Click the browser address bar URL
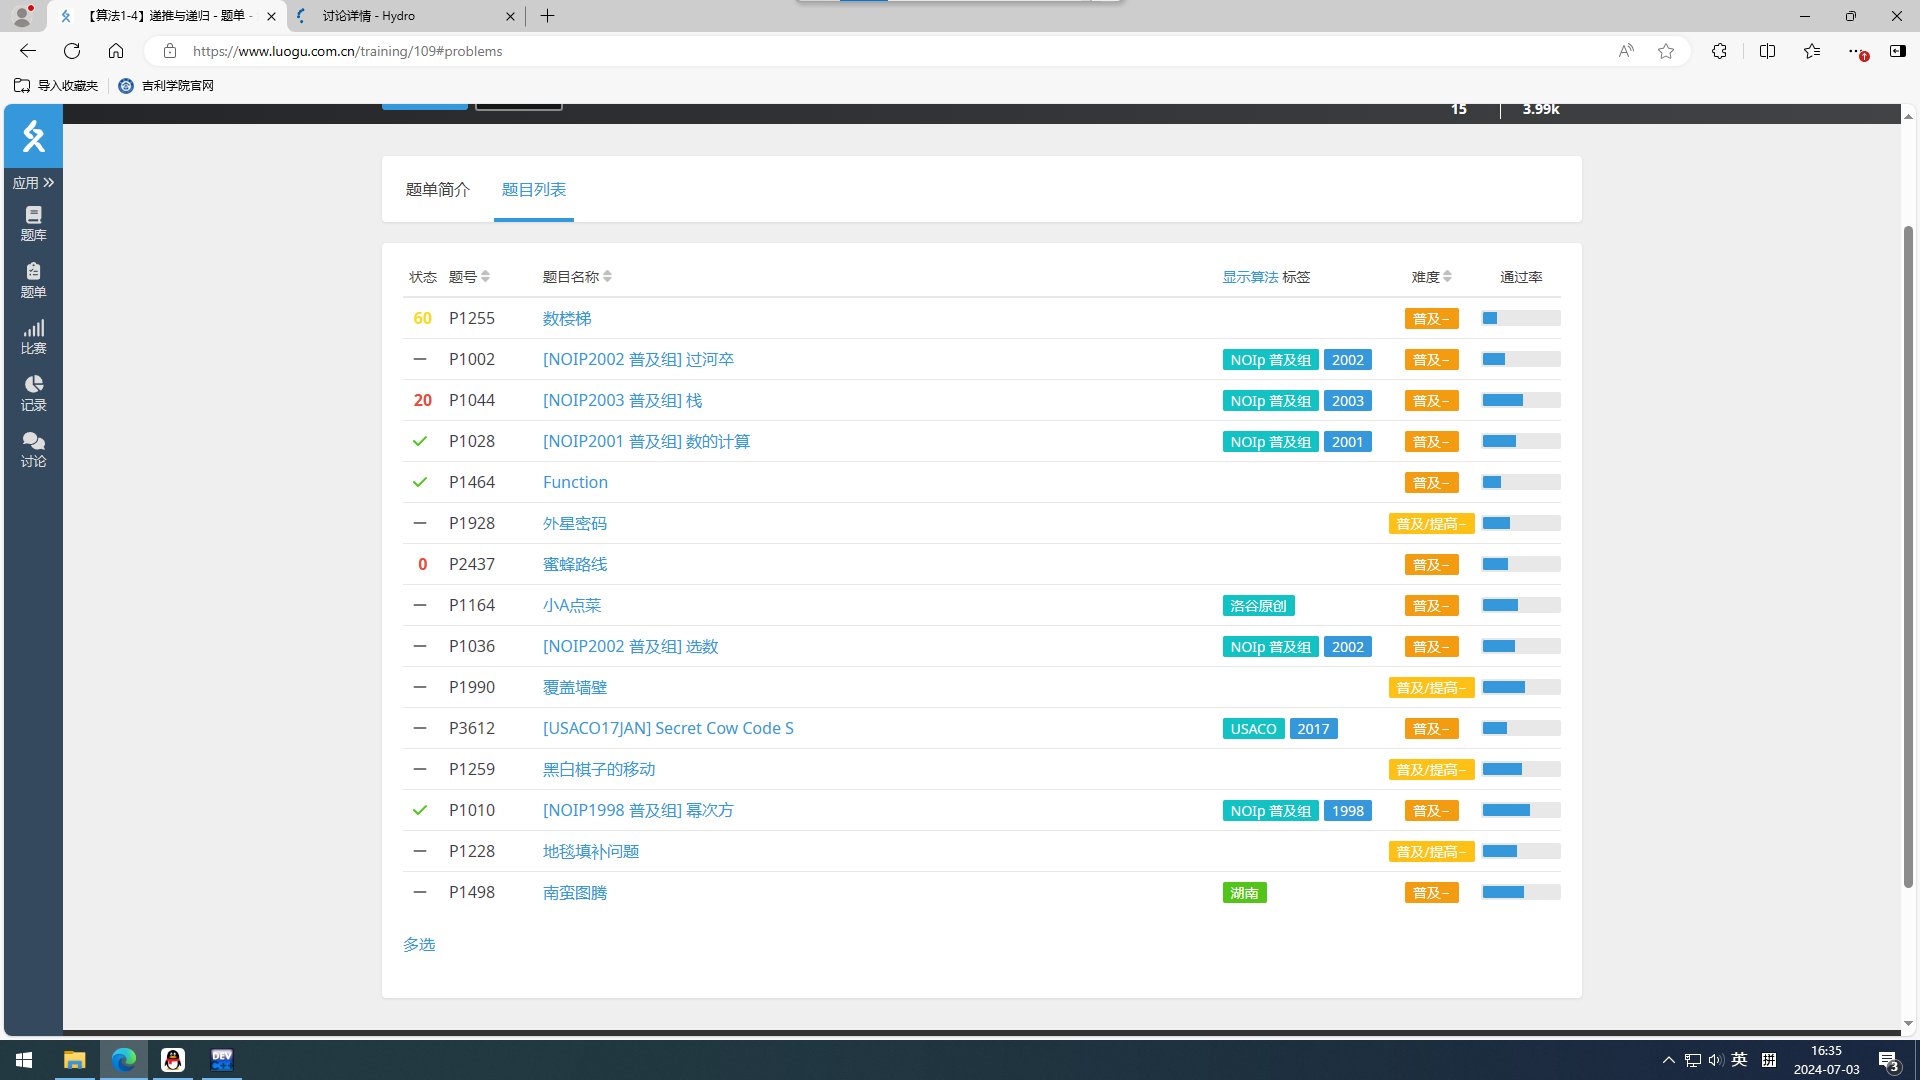The height and width of the screenshot is (1080, 1920). click(347, 51)
